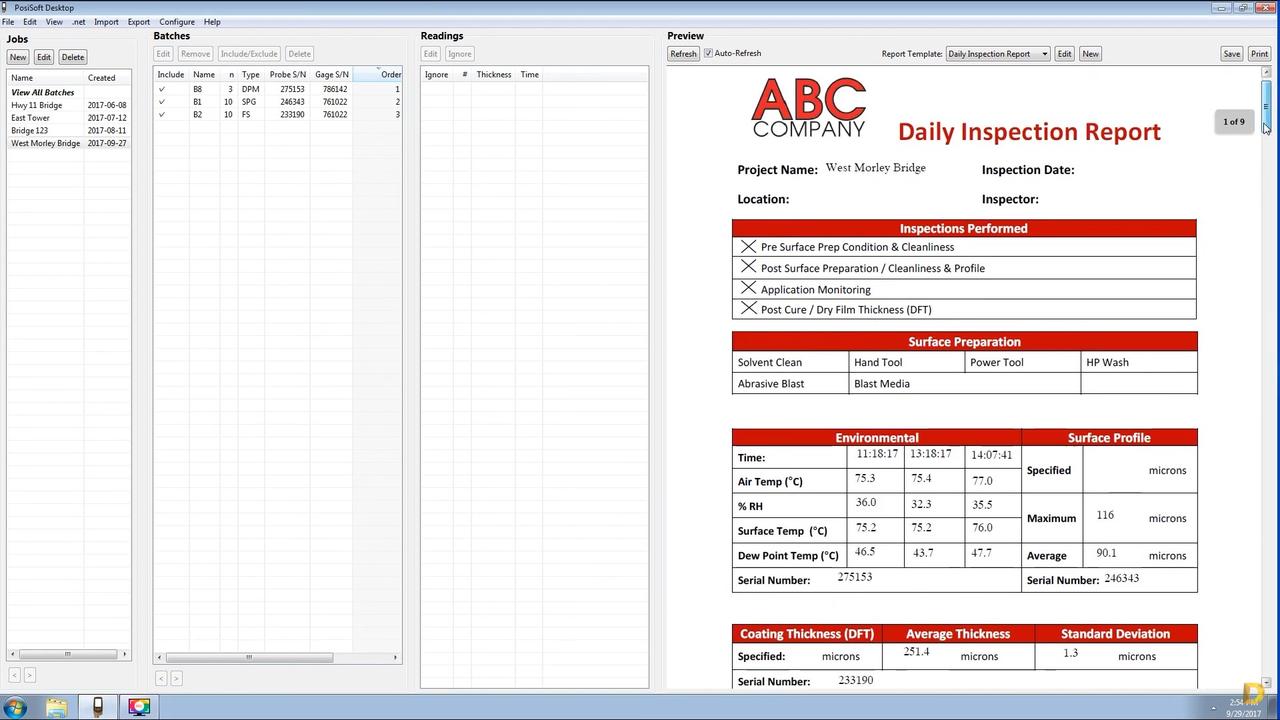Image resolution: width=1280 pixels, height=720 pixels.
Task: Click the Print button in Preview
Action: (1258, 54)
